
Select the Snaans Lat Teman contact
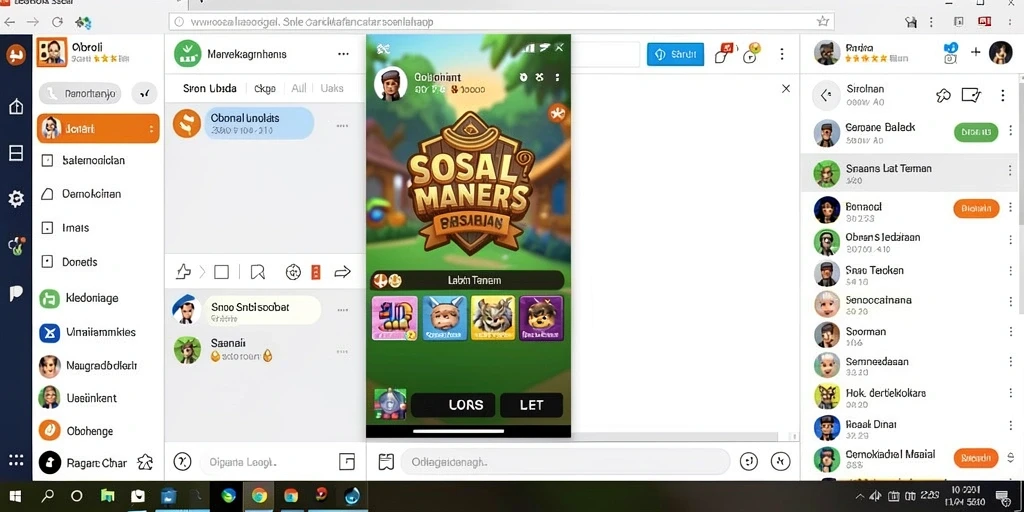pyautogui.click(x=908, y=173)
